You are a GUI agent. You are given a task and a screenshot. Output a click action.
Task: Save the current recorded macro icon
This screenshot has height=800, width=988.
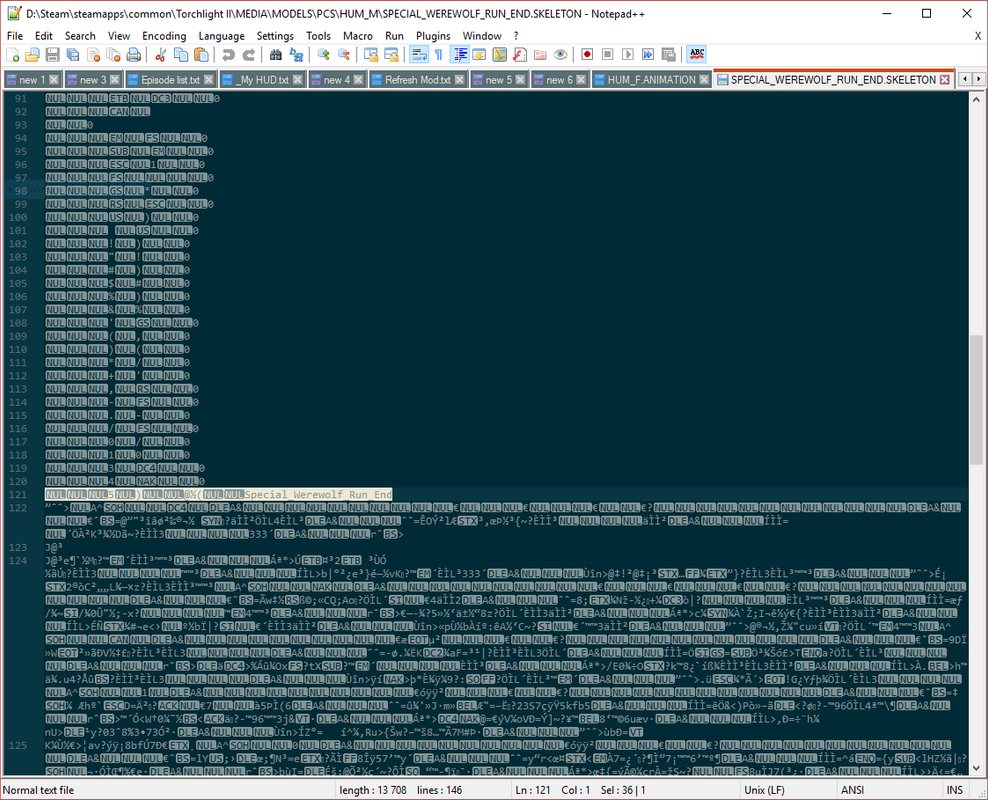669,55
